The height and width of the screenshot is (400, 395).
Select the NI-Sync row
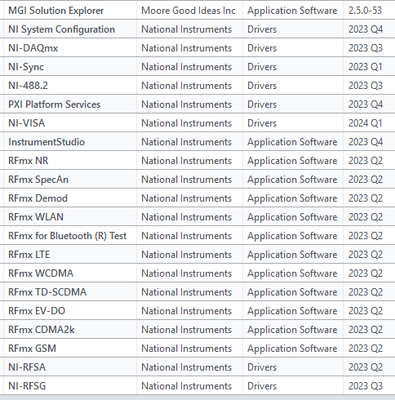[x=197, y=67]
